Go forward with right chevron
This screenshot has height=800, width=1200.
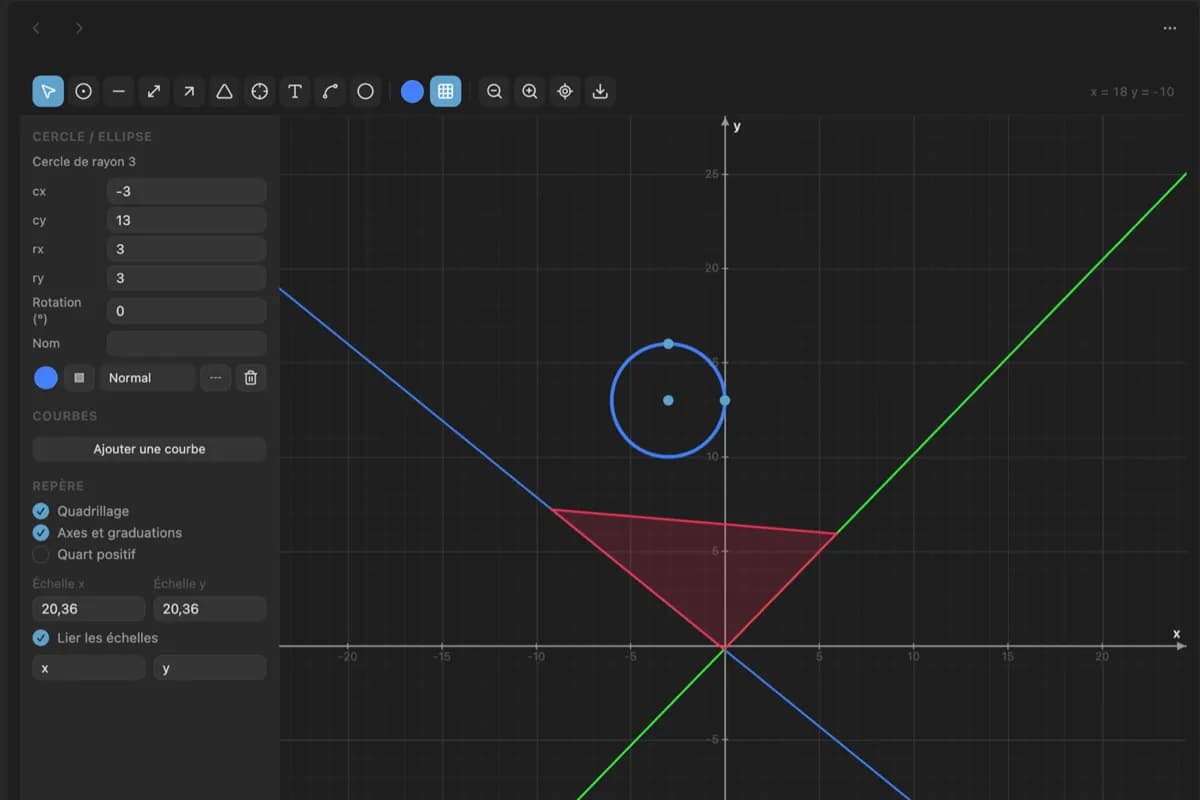(79, 28)
